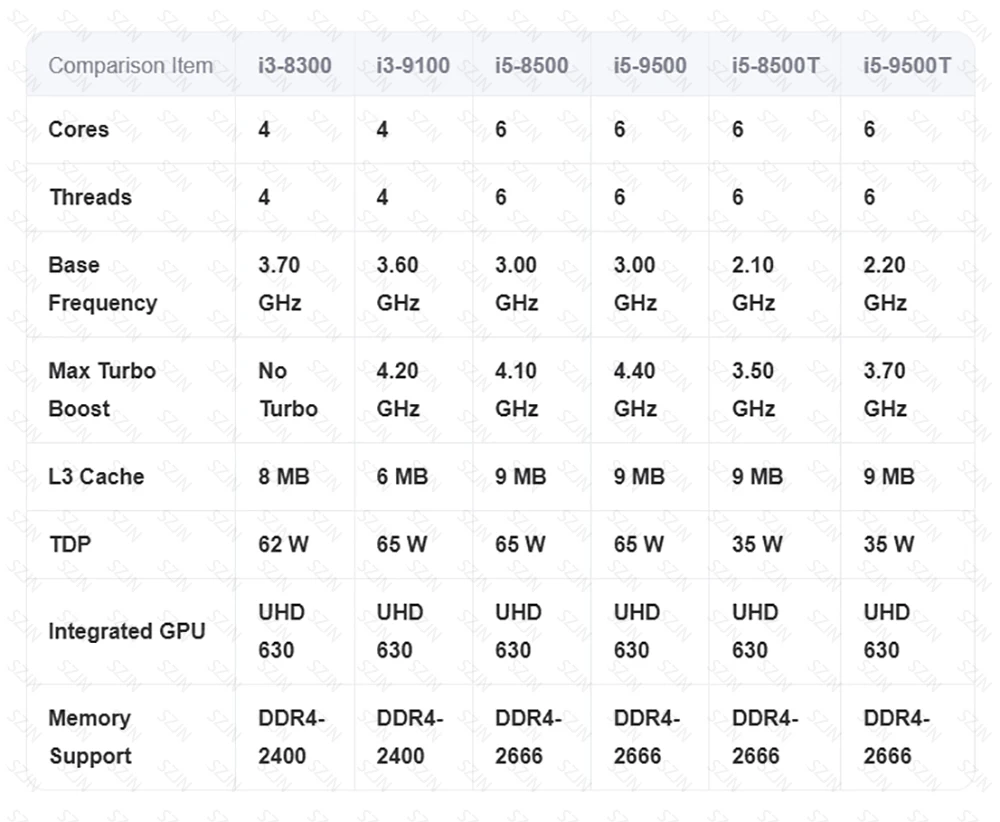Viewport: 1000px width, 822px height.
Task: Click the 3.60 GHz base frequency cell
Action: pyautogui.click(x=398, y=284)
